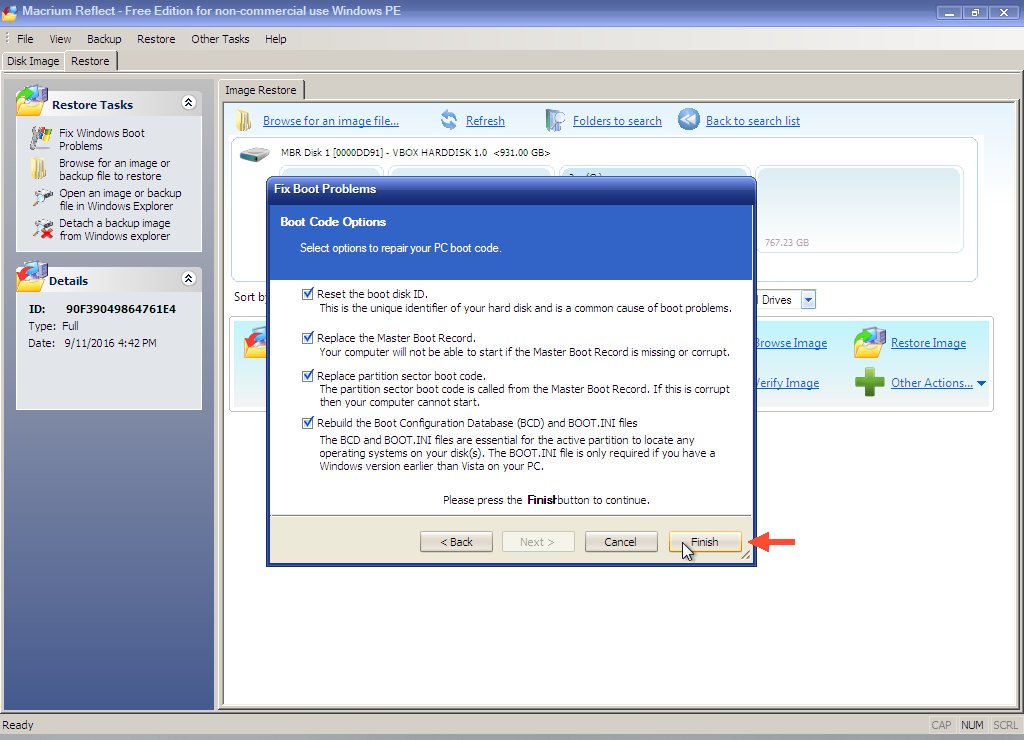Collapse the Details panel
Image resolution: width=1024 pixels, height=740 pixels.
[x=188, y=279]
